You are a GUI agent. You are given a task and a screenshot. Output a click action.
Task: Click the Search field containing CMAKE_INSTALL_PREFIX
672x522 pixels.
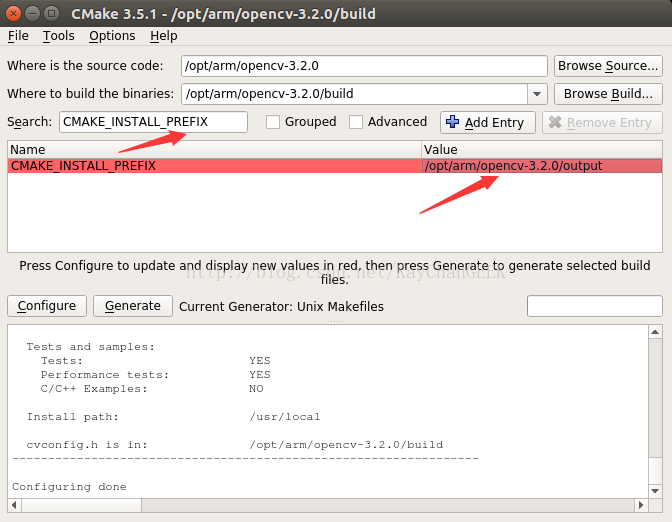click(153, 122)
